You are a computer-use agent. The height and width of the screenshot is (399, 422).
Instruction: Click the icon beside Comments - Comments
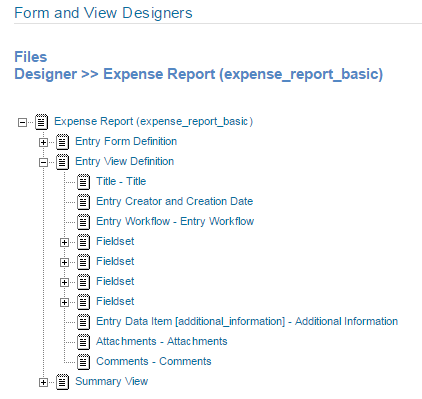tap(83, 362)
